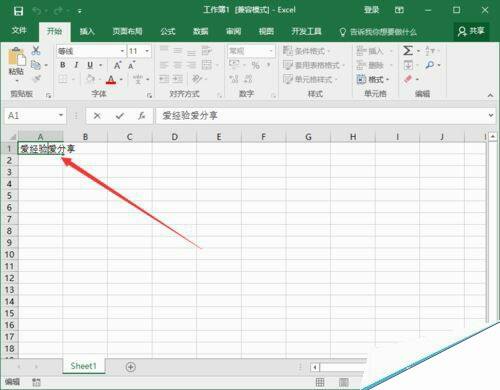Click the Merge and Center icon
500x390 pixels.
207,65
